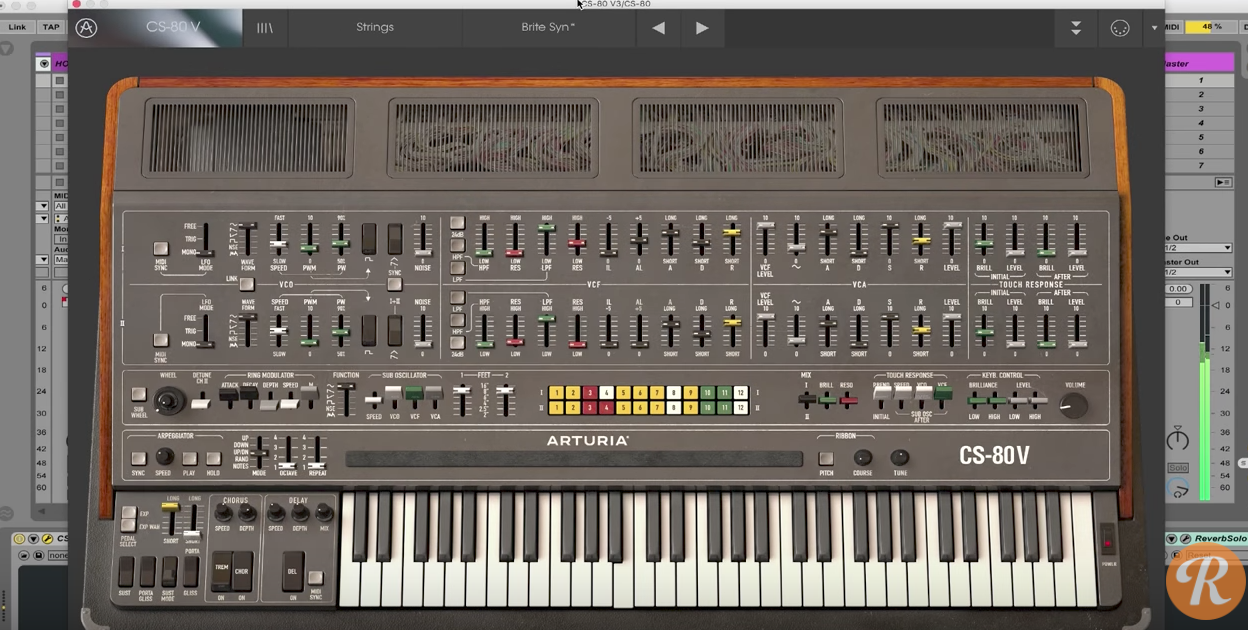Toggle the Ribbon Pitch button

[826, 459]
